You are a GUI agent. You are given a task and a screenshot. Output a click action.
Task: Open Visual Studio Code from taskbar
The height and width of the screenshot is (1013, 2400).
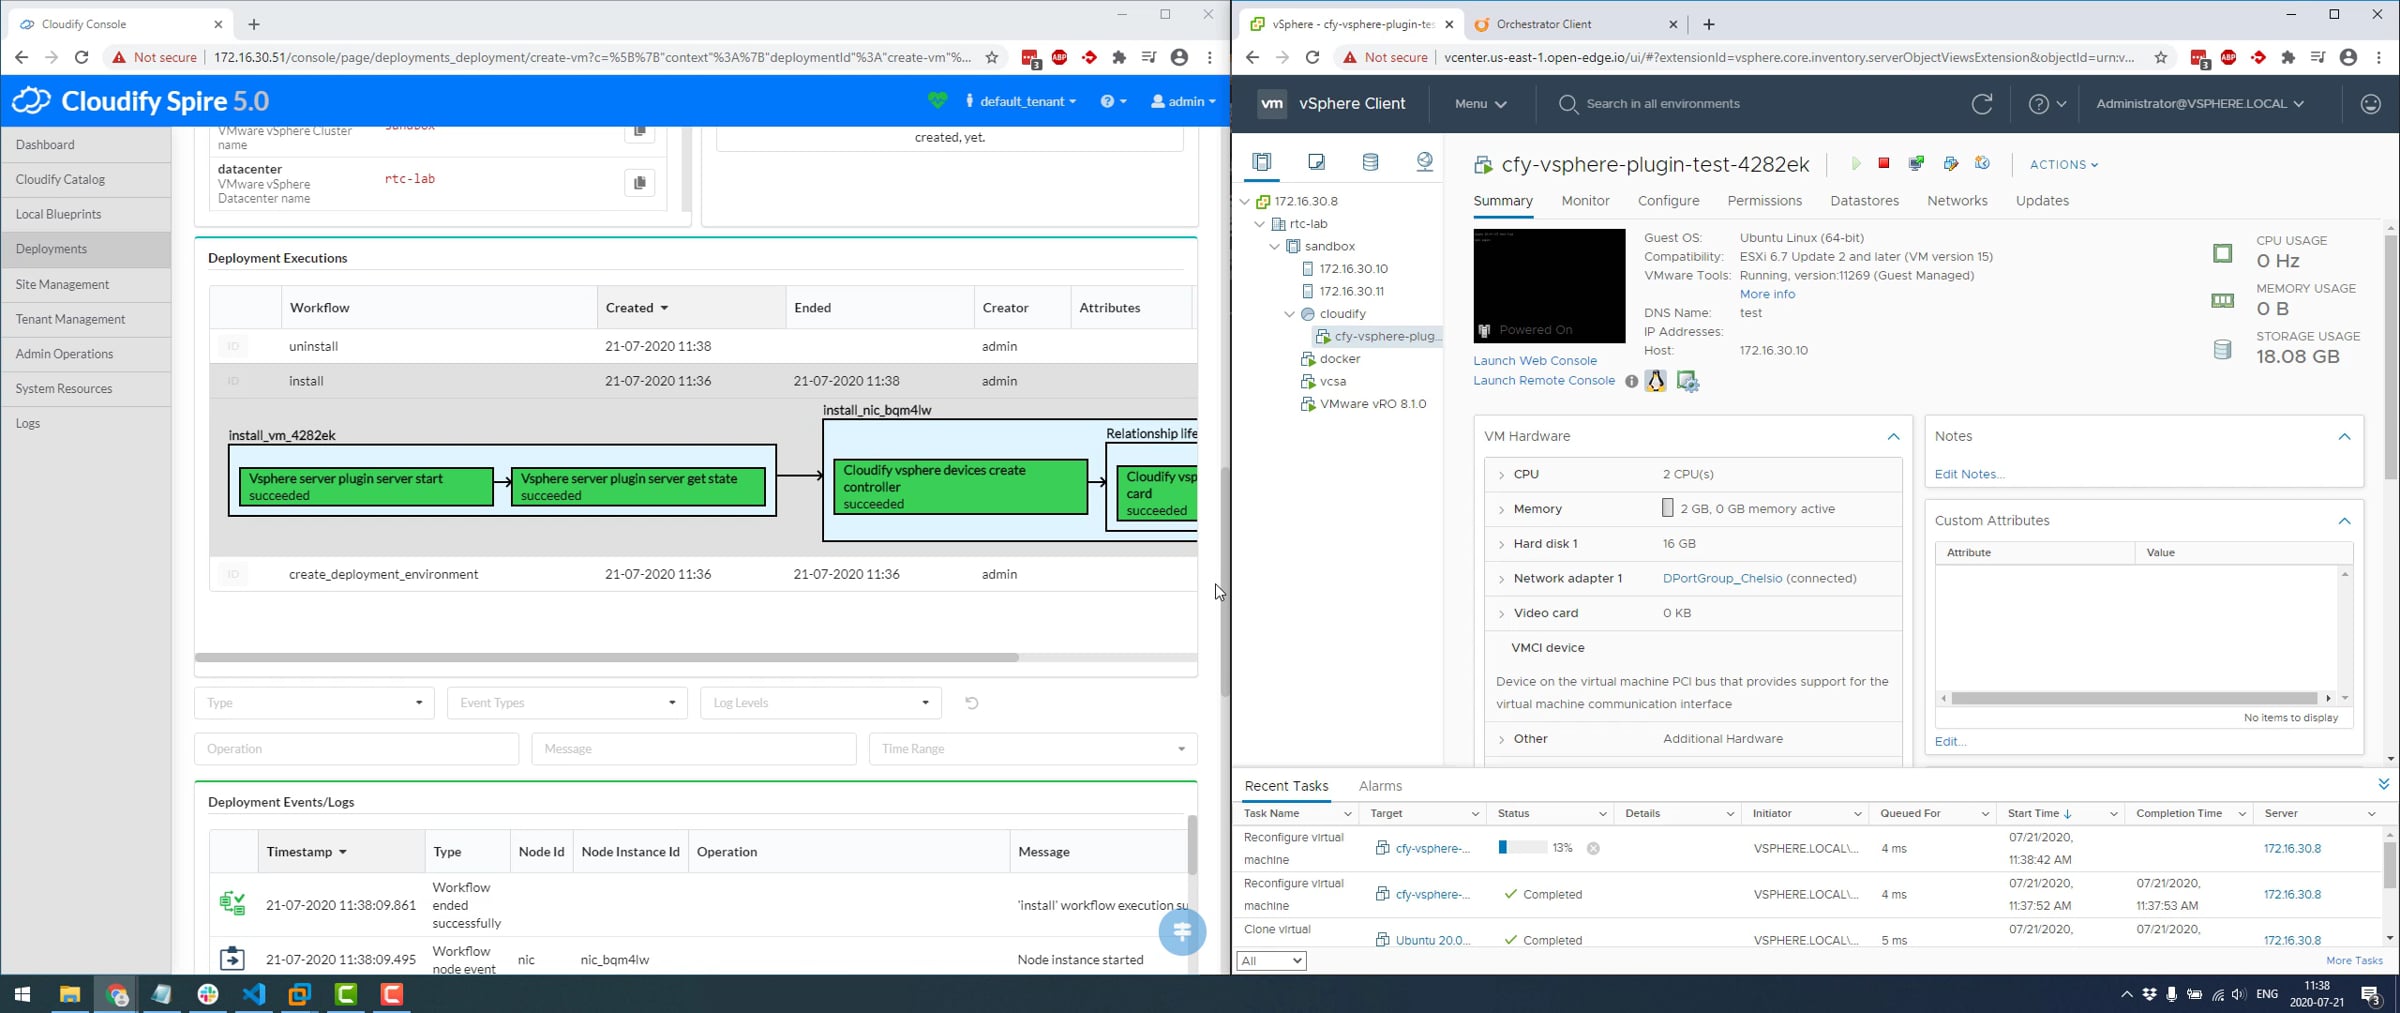pyautogui.click(x=254, y=994)
